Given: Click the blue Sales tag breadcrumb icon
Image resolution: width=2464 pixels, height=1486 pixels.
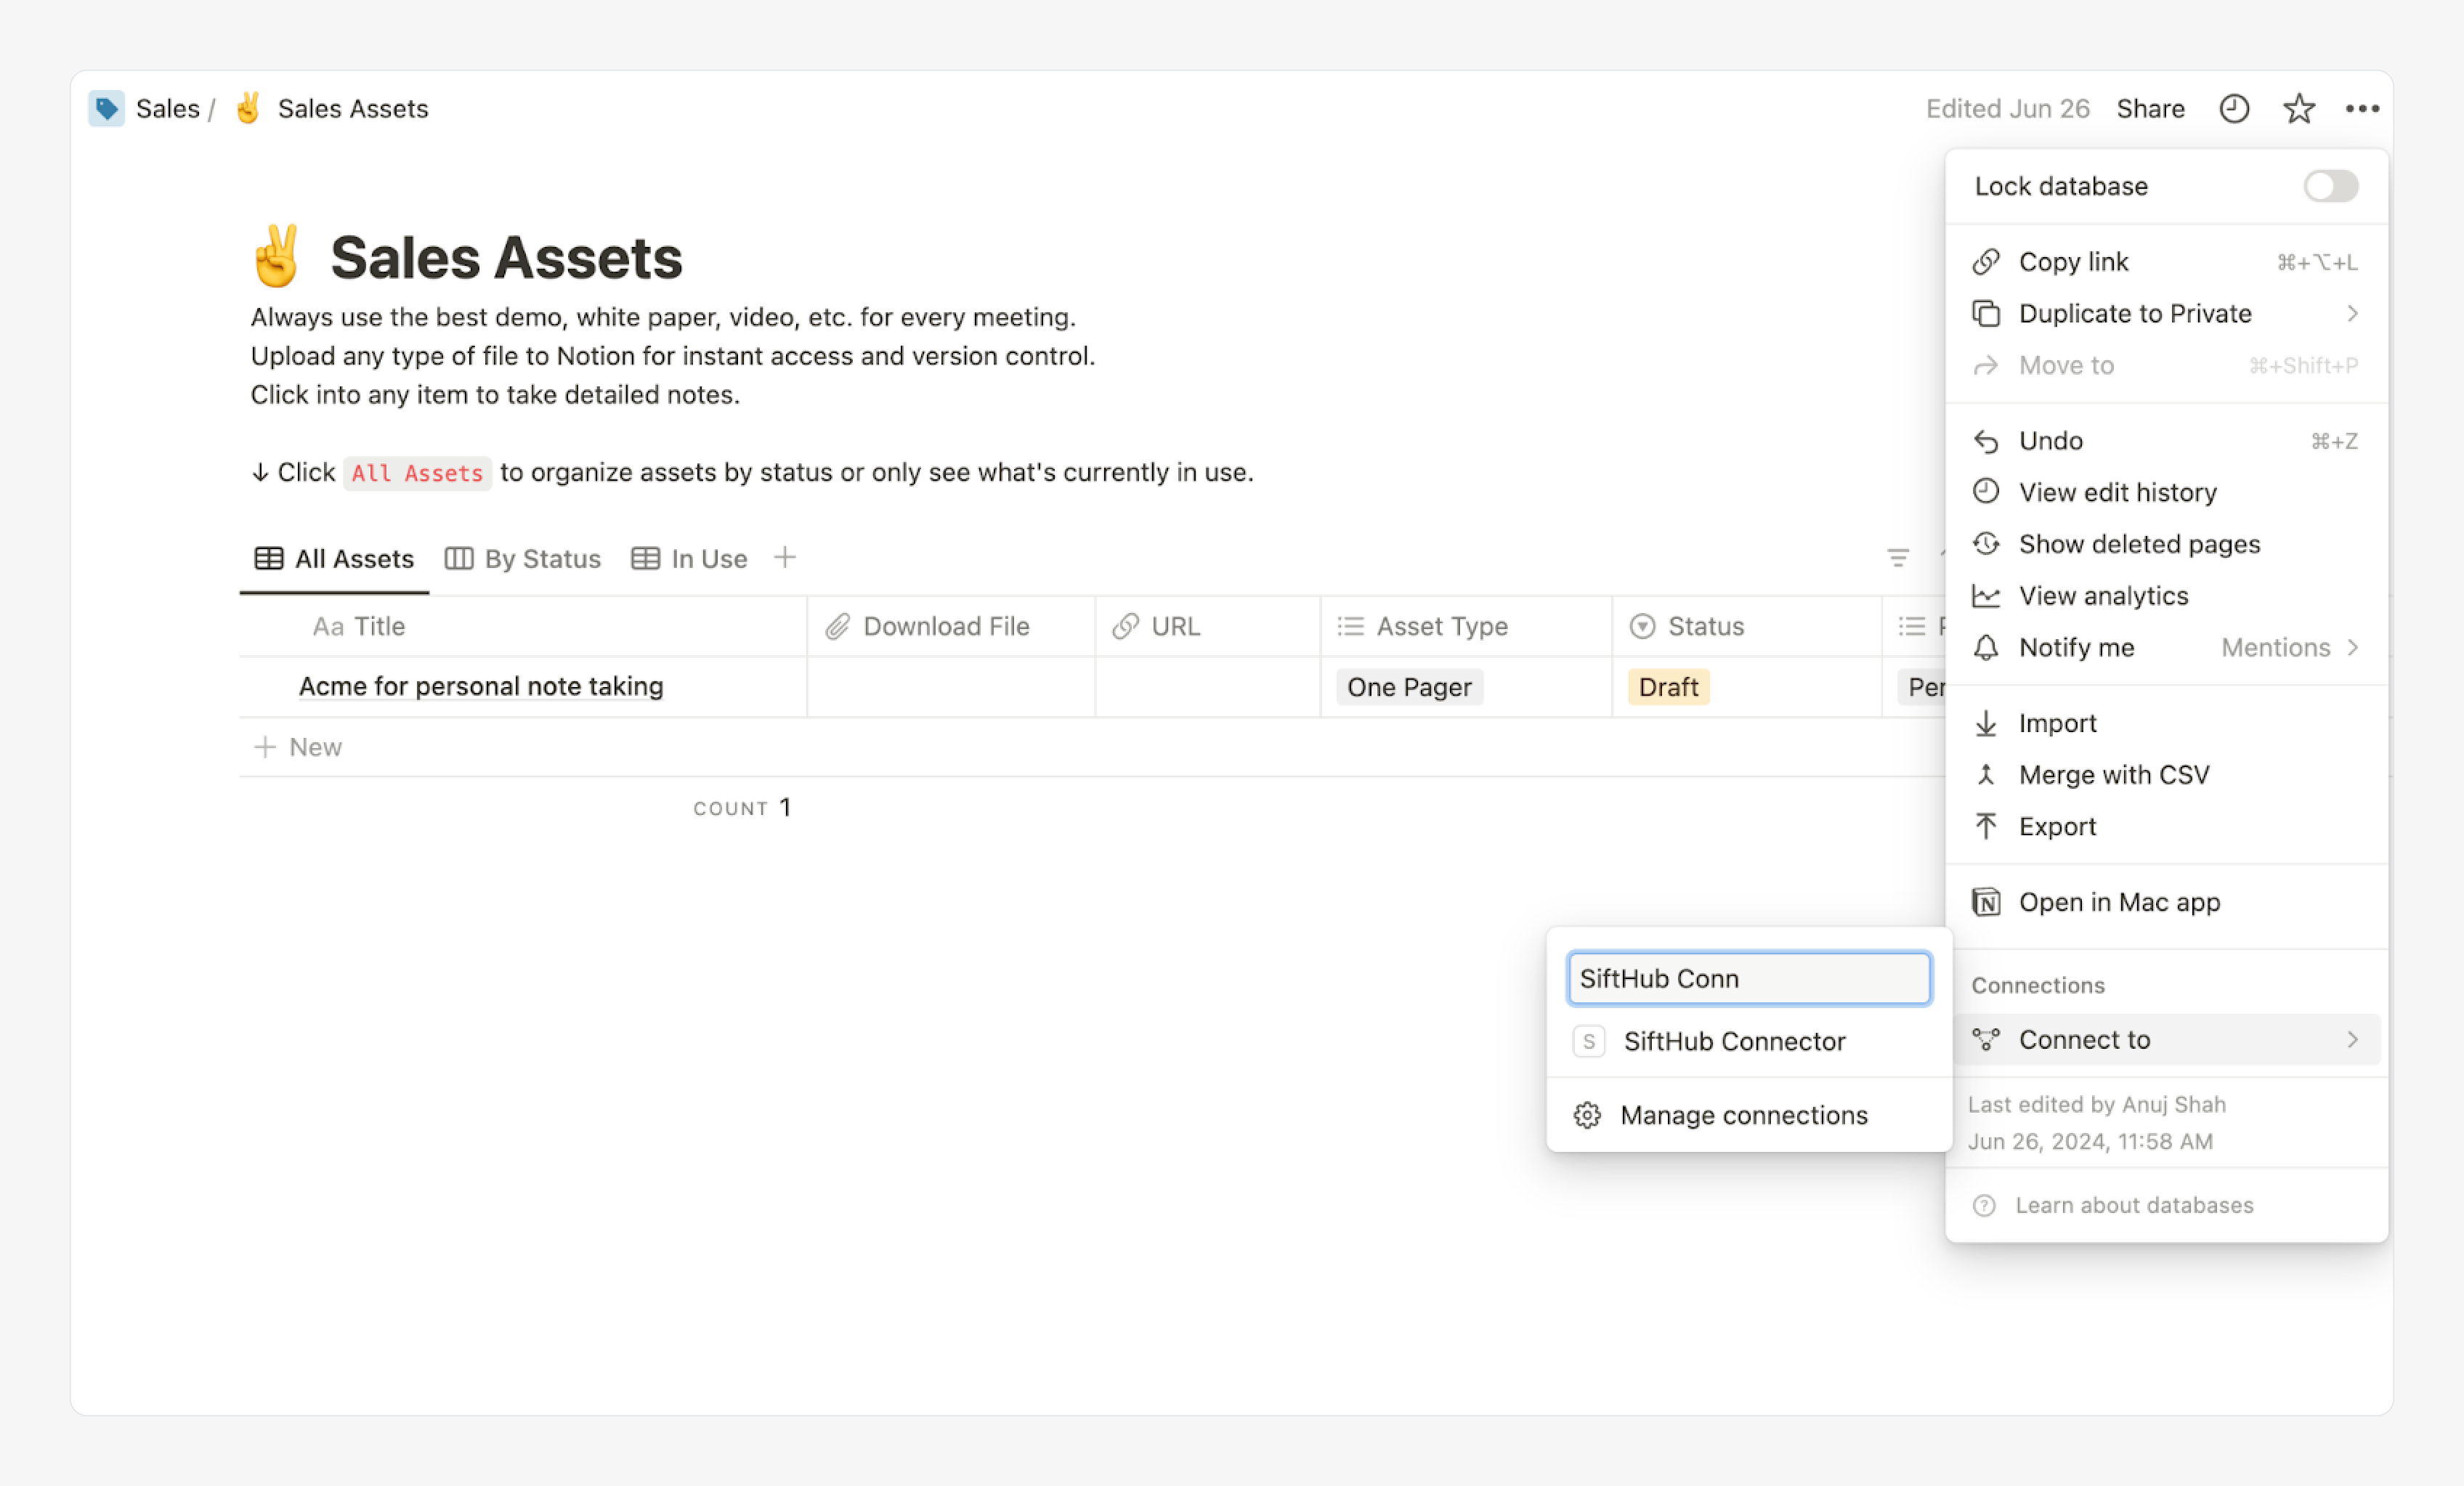Looking at the screenshot, I should click(106, 108).
